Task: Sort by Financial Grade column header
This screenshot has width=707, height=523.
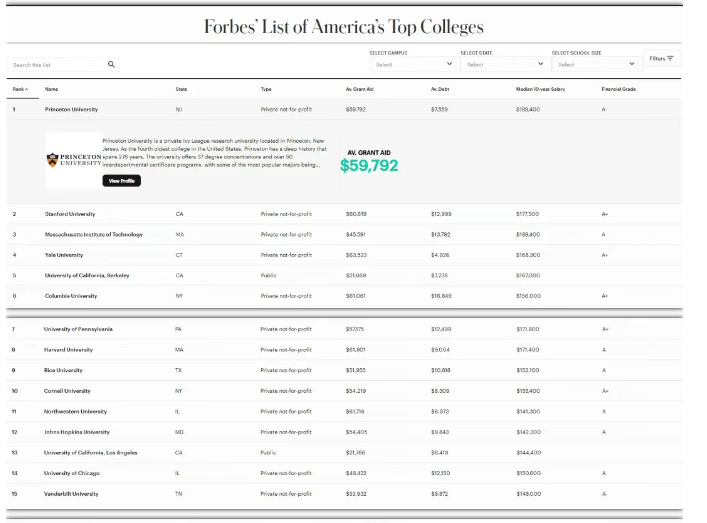Action: pyautogui.click(x=619, y=89)
